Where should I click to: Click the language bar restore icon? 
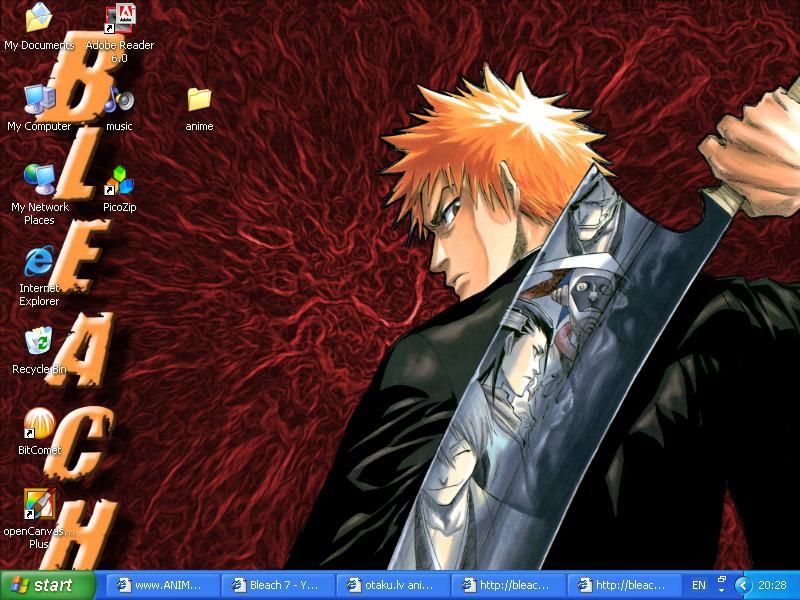pos(722,580)
